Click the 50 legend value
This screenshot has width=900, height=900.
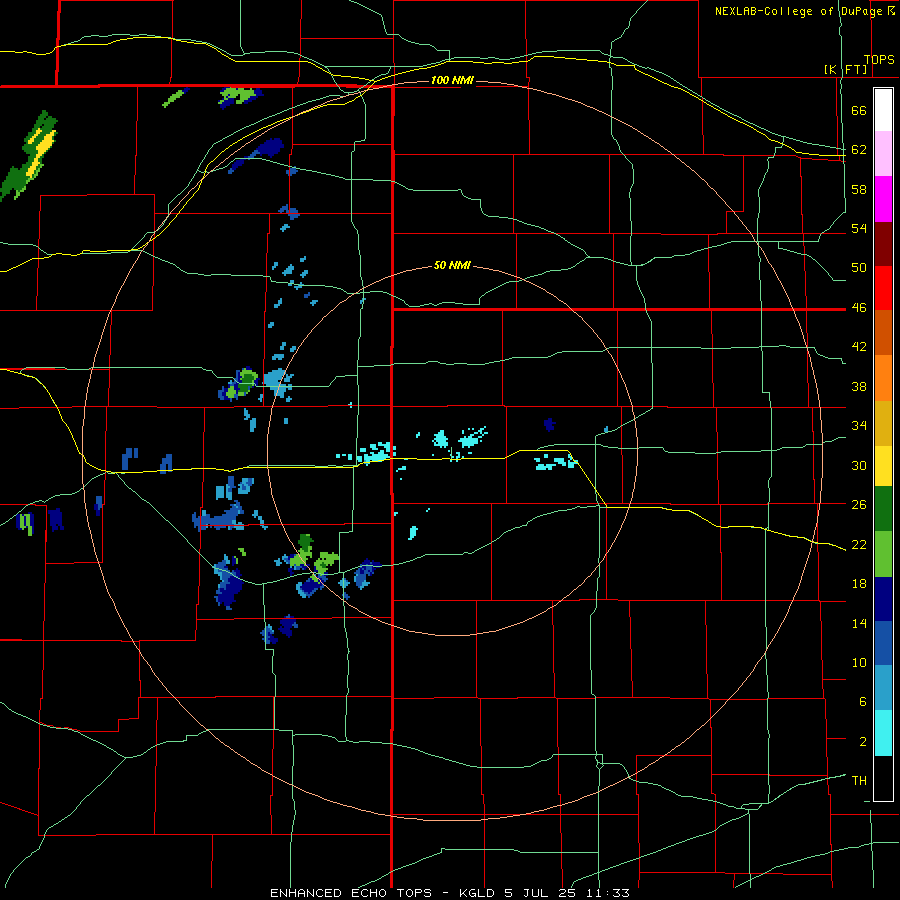859,268
